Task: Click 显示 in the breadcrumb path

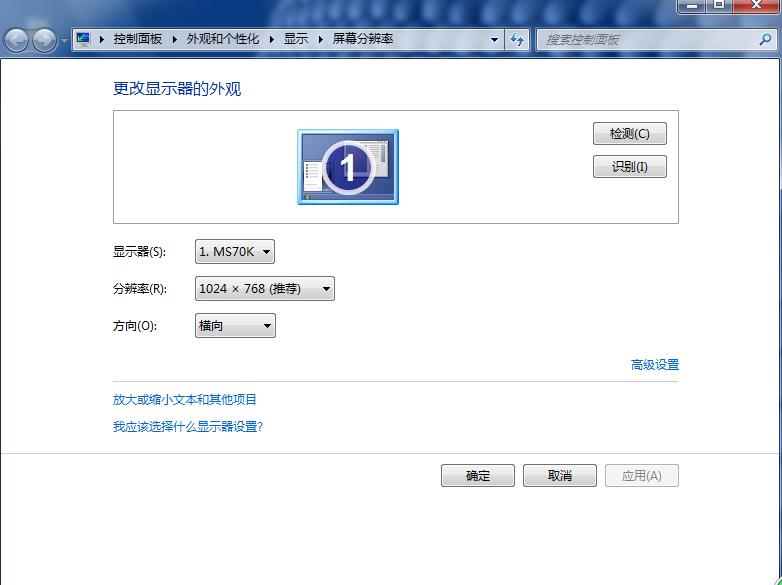Action: click(296, 39)
